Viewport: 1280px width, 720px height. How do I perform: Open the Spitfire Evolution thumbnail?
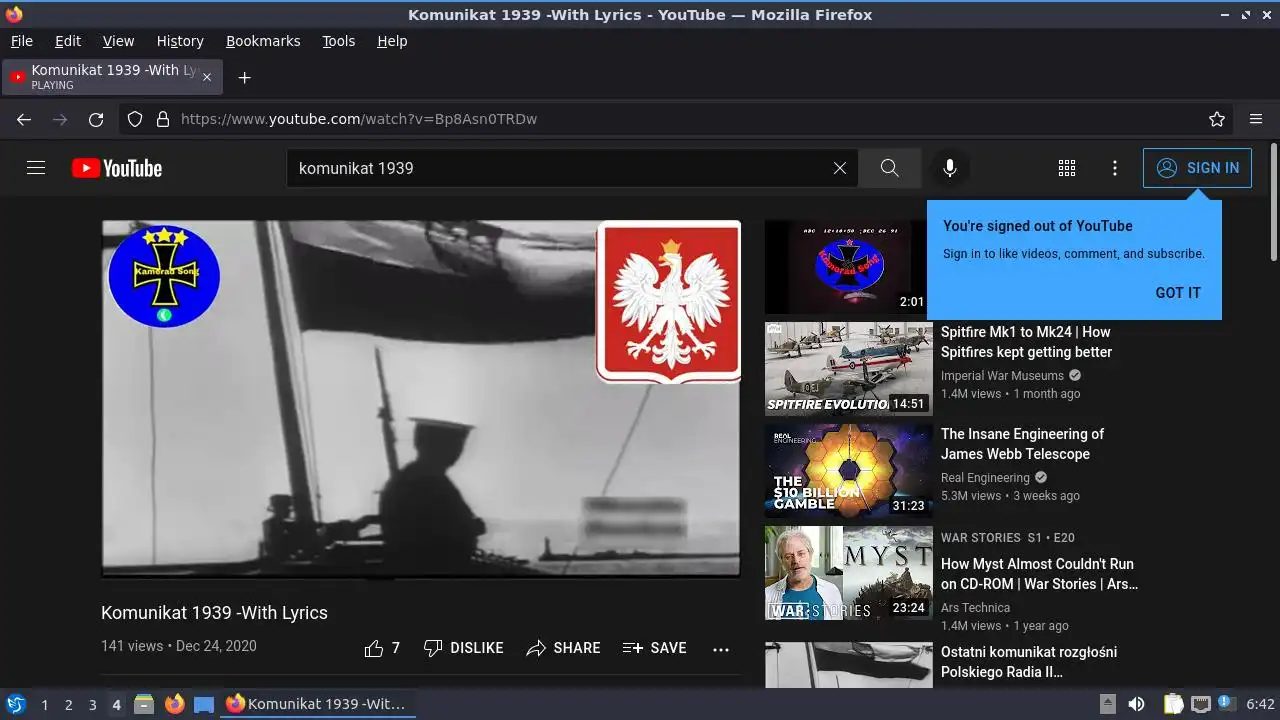click(x=848, y=369)
